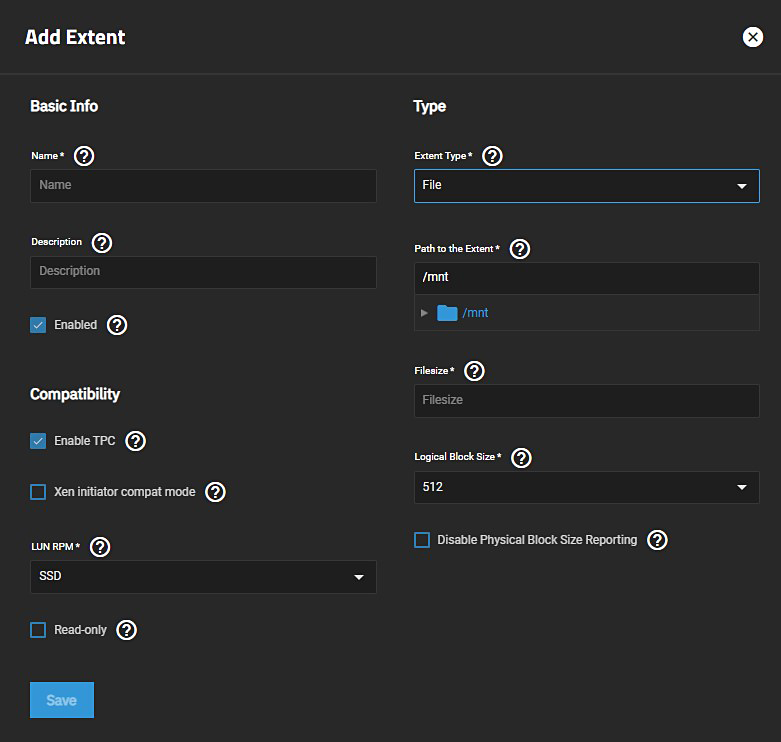The width and height of the screenshot is (781, 742).
Task: Check Disable Physical Block Size Reporting
Action: point(422,540)
